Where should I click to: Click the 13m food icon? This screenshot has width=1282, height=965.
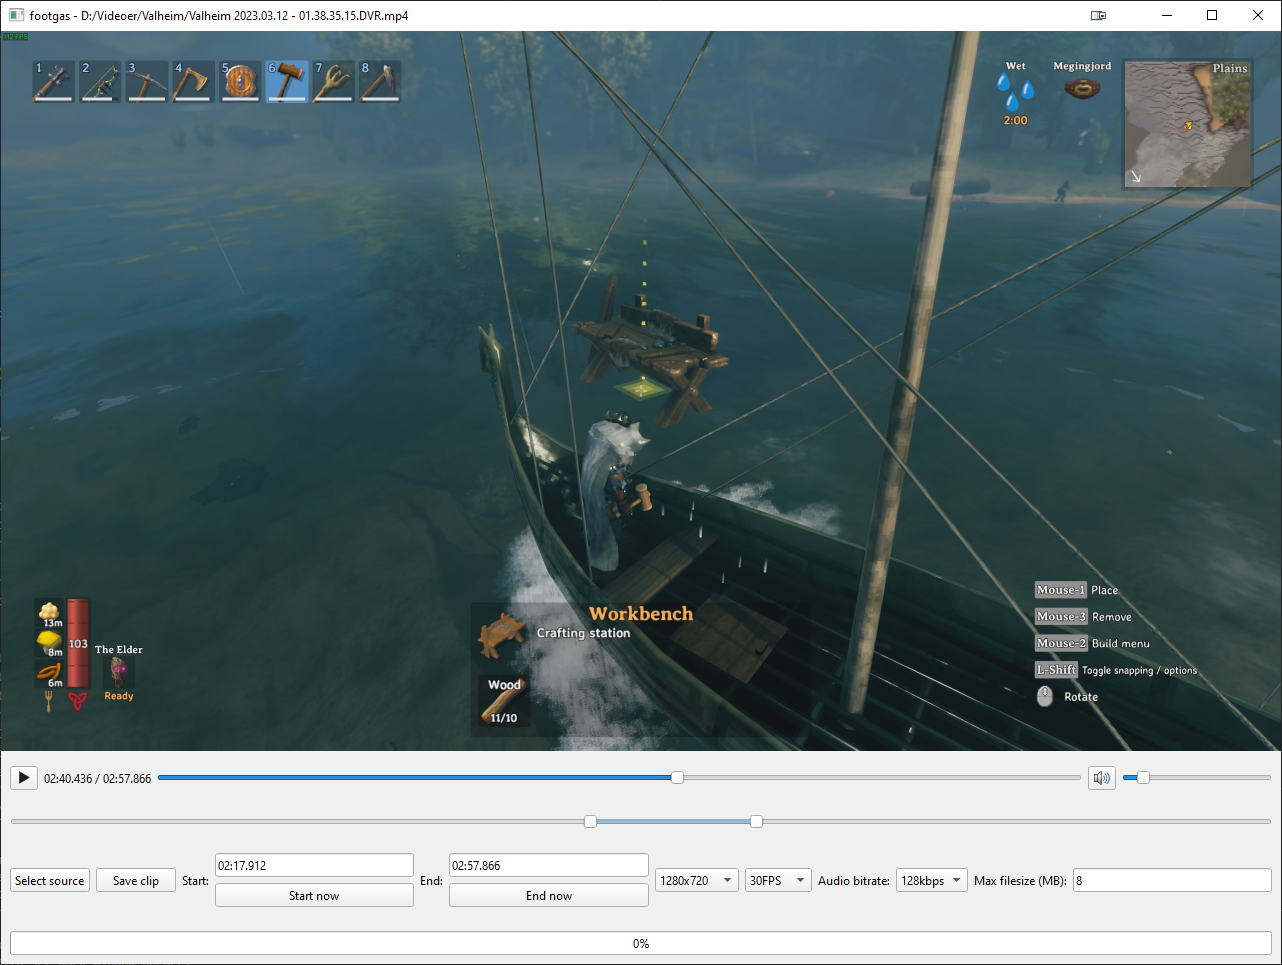pyautogui.click(x=50, y=613)
